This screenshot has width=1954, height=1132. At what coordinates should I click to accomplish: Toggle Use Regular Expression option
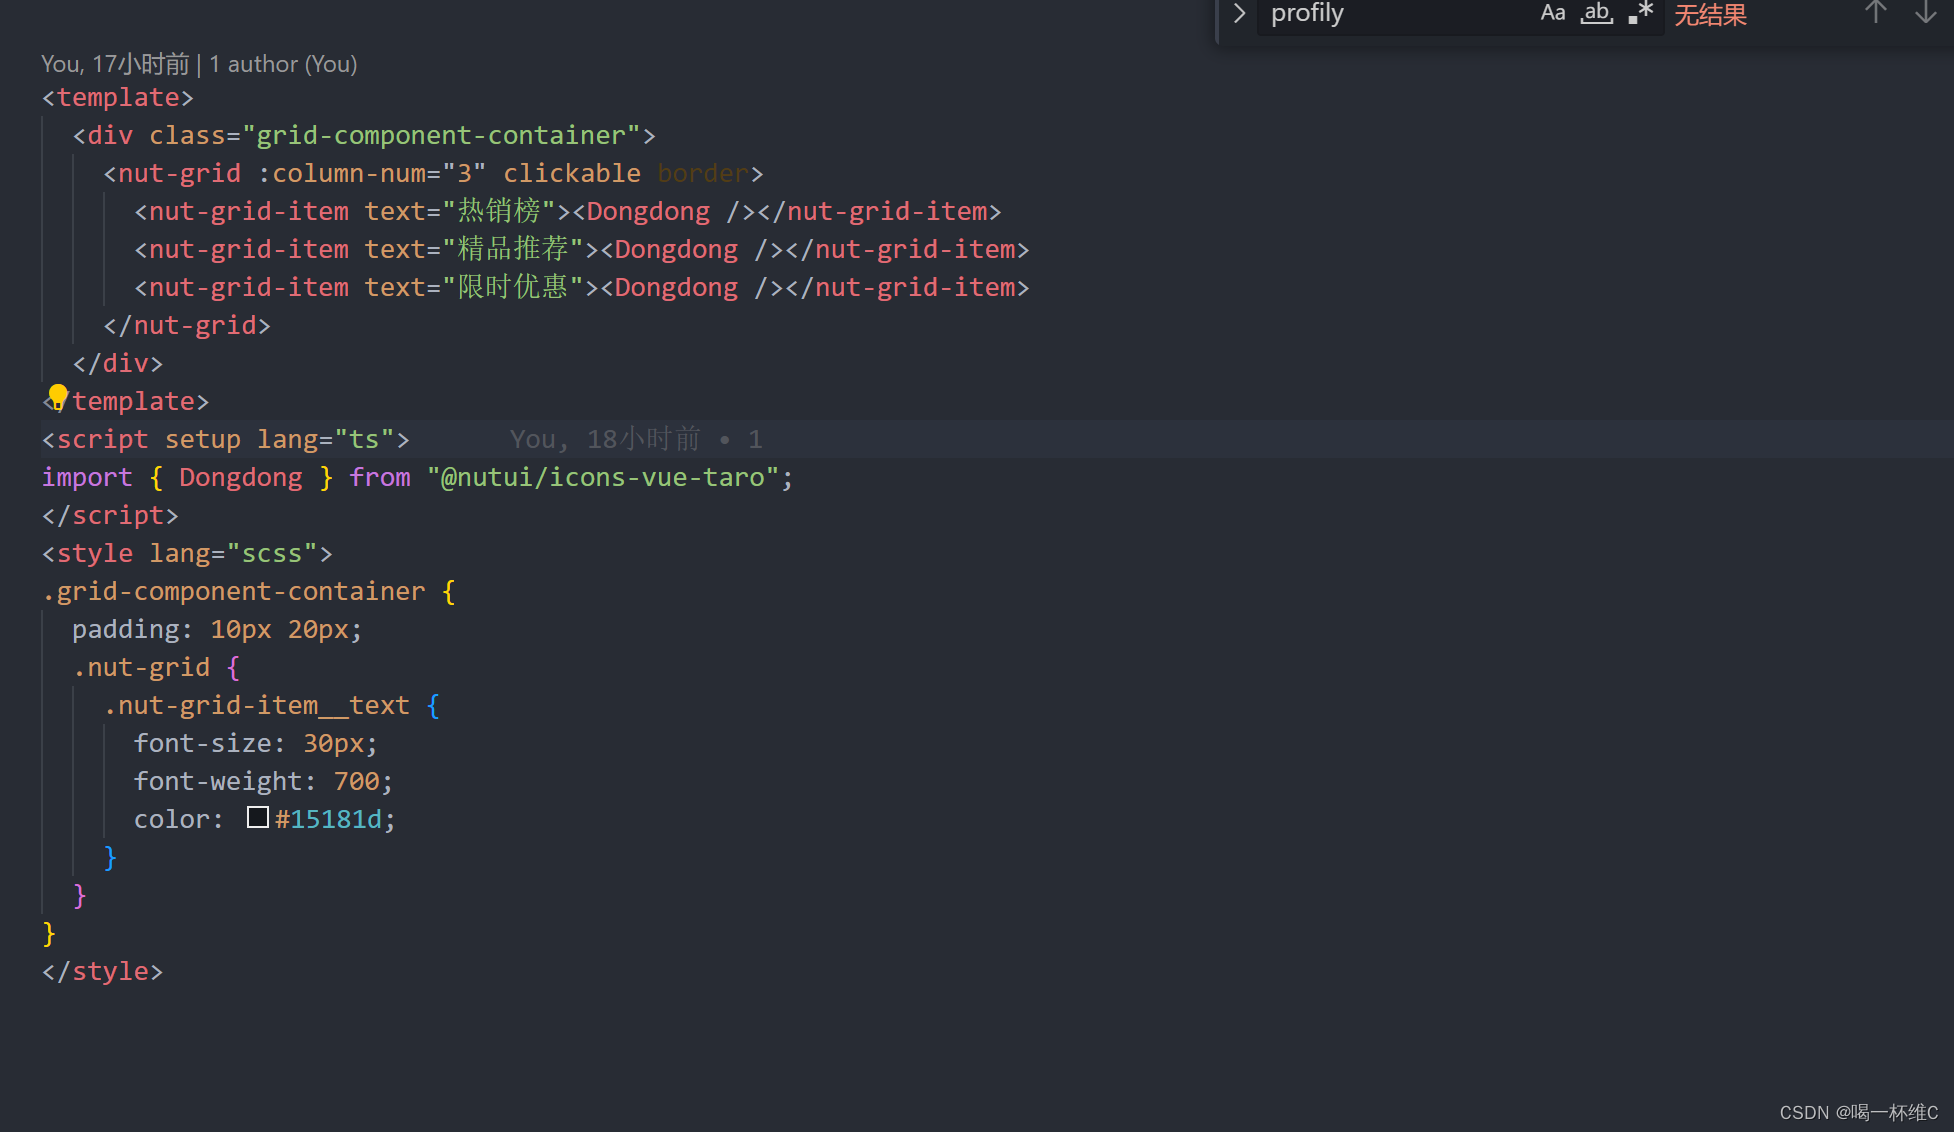point(1640,14)
